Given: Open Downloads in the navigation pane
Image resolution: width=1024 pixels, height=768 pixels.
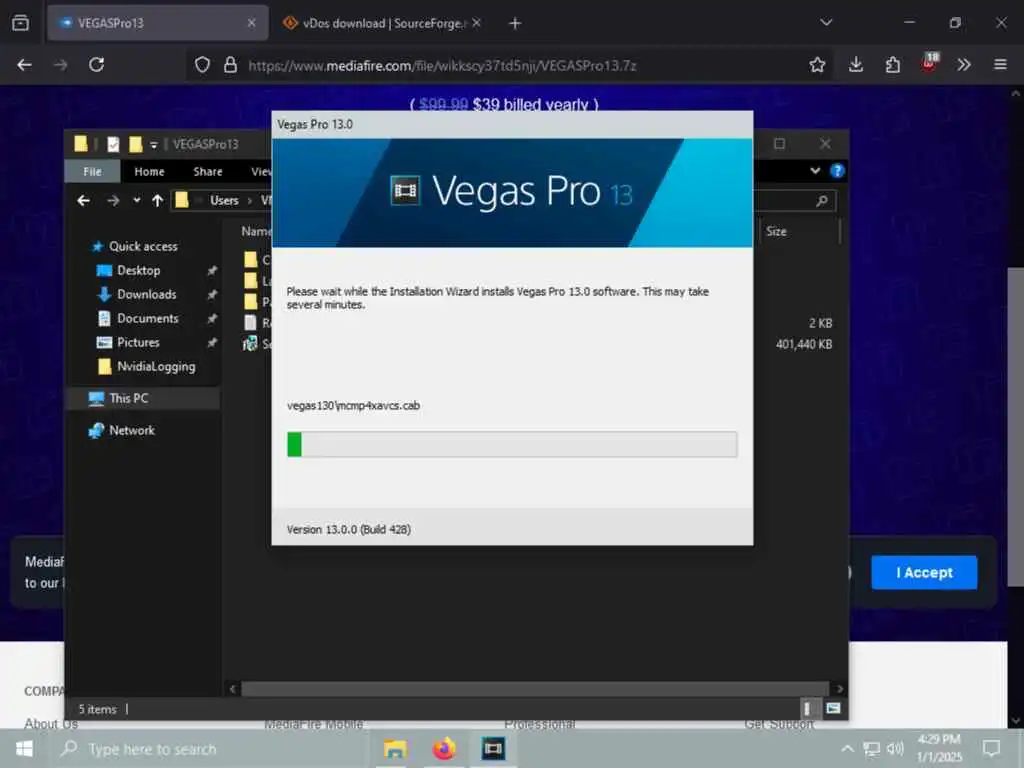Looking at the screenshot, I should click(146, 295).
